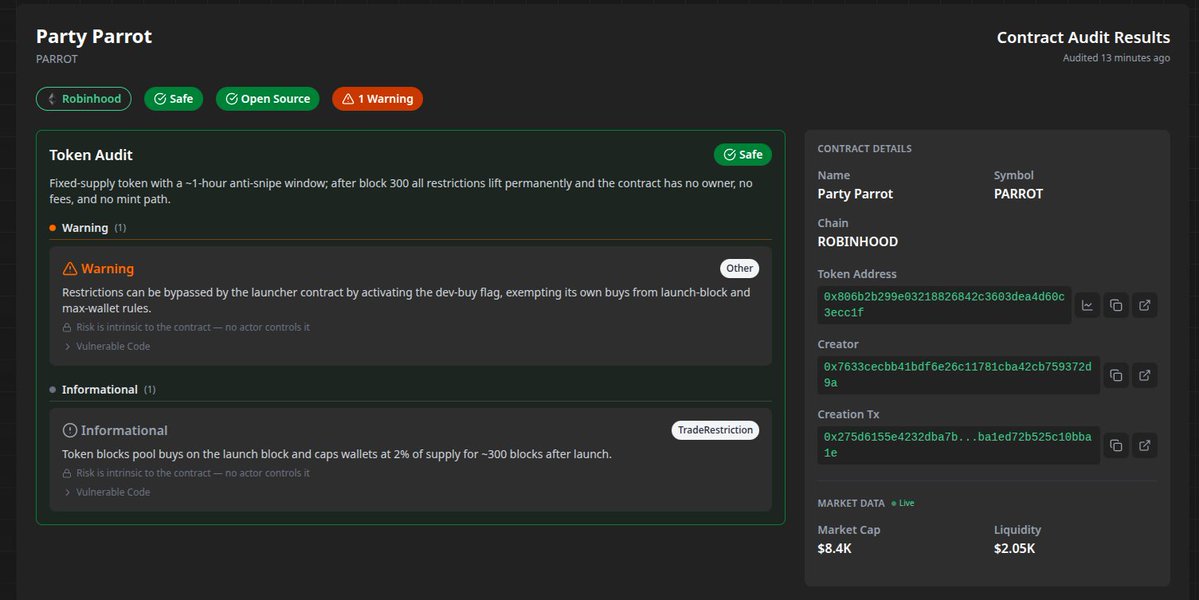Click the orange Warning triangle icon in the card

coord(70,268)
